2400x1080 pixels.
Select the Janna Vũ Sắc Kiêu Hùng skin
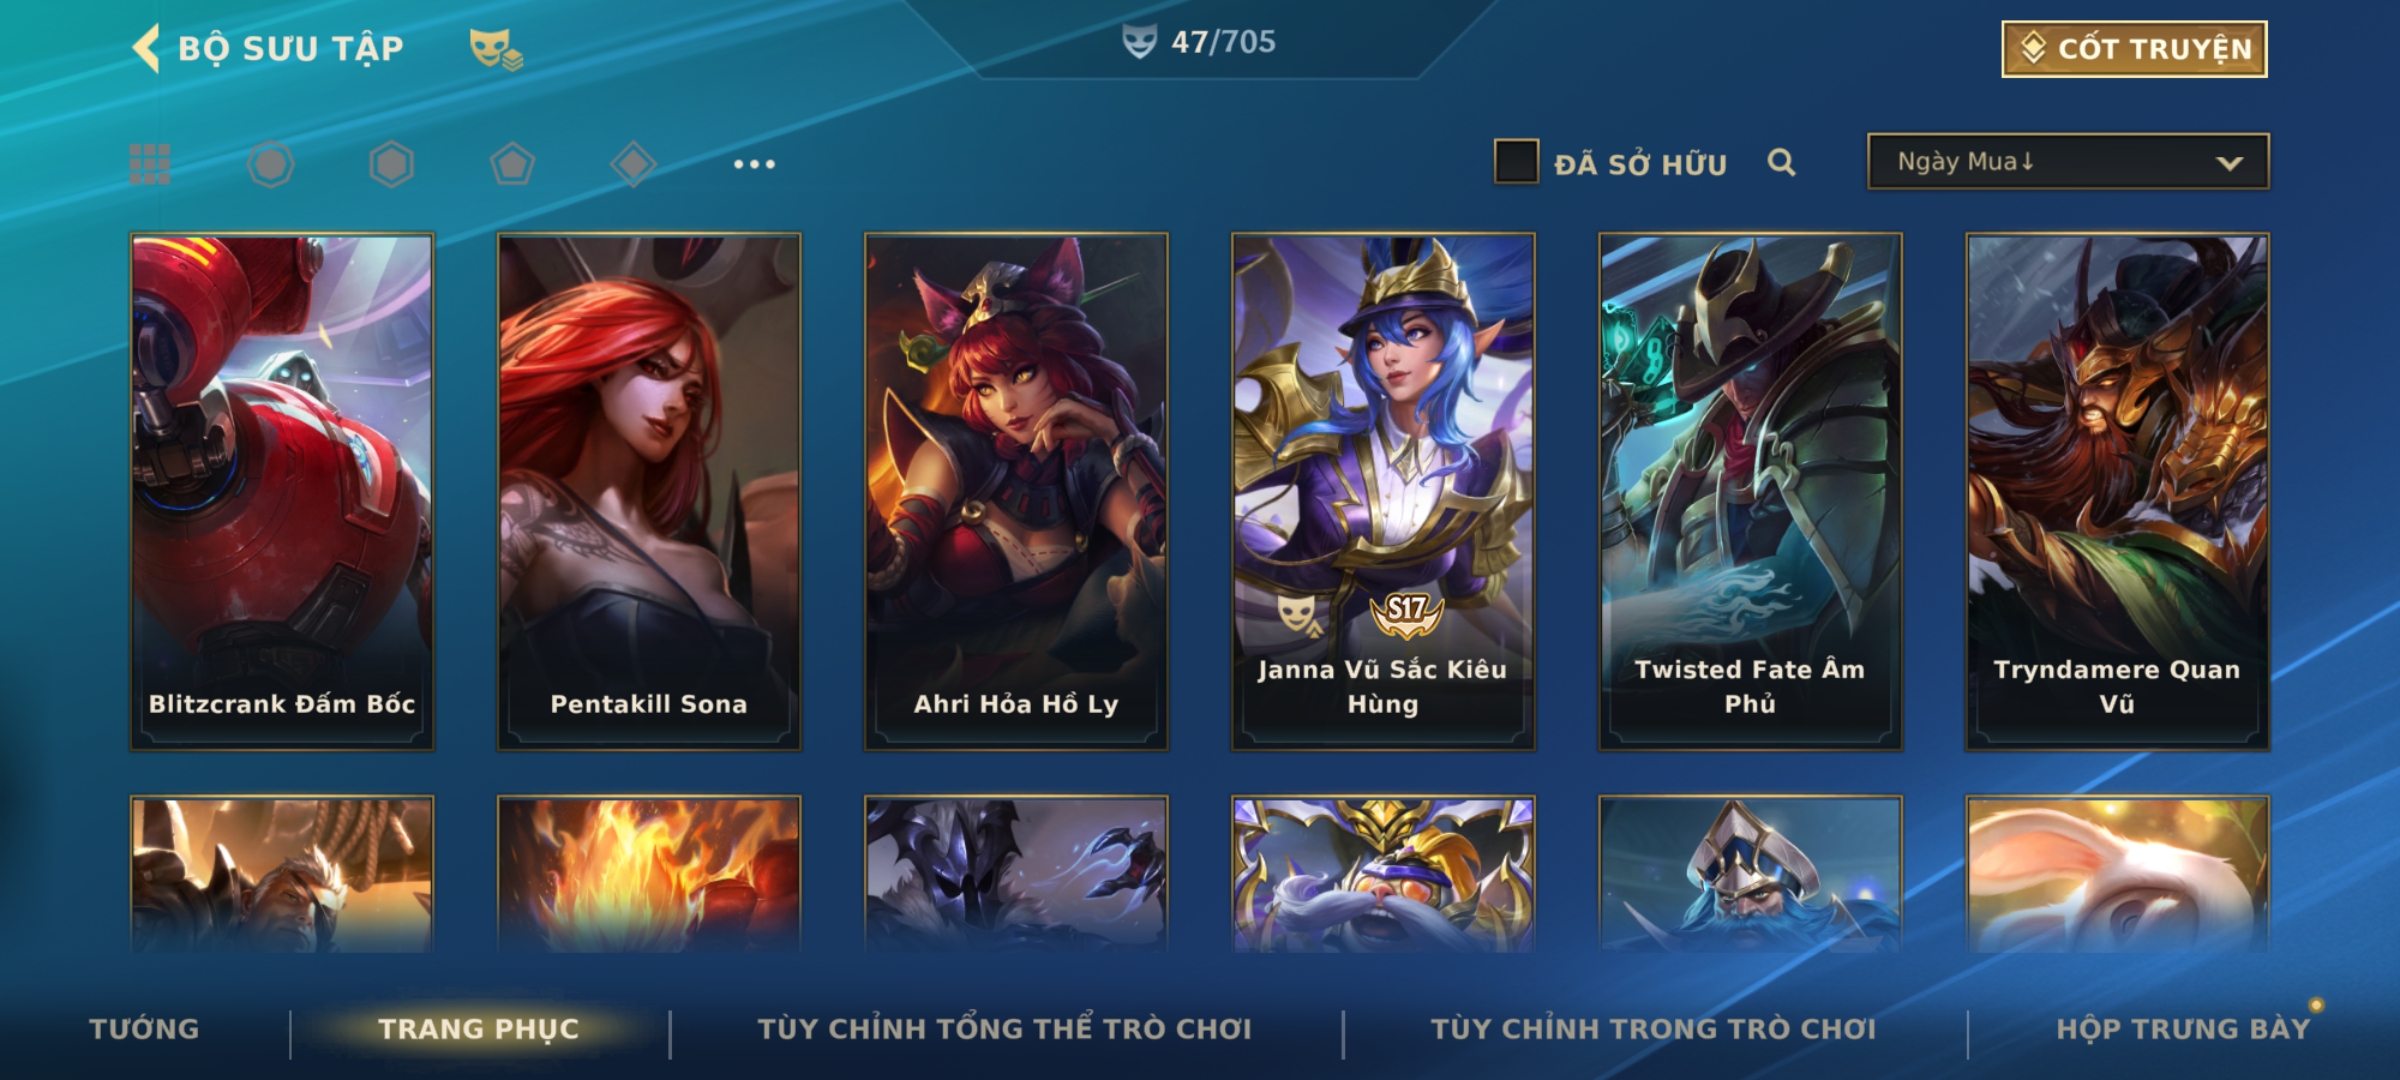(1383, 492)
